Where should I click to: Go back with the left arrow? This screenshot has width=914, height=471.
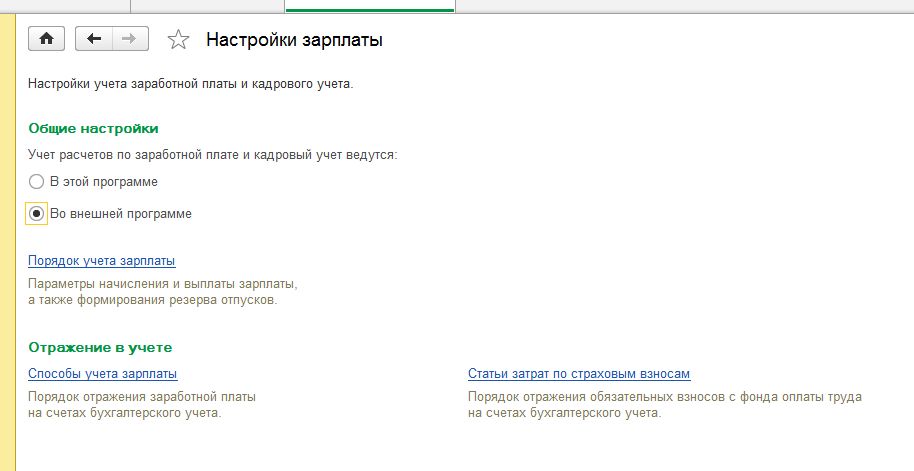(x=95, y=39)
